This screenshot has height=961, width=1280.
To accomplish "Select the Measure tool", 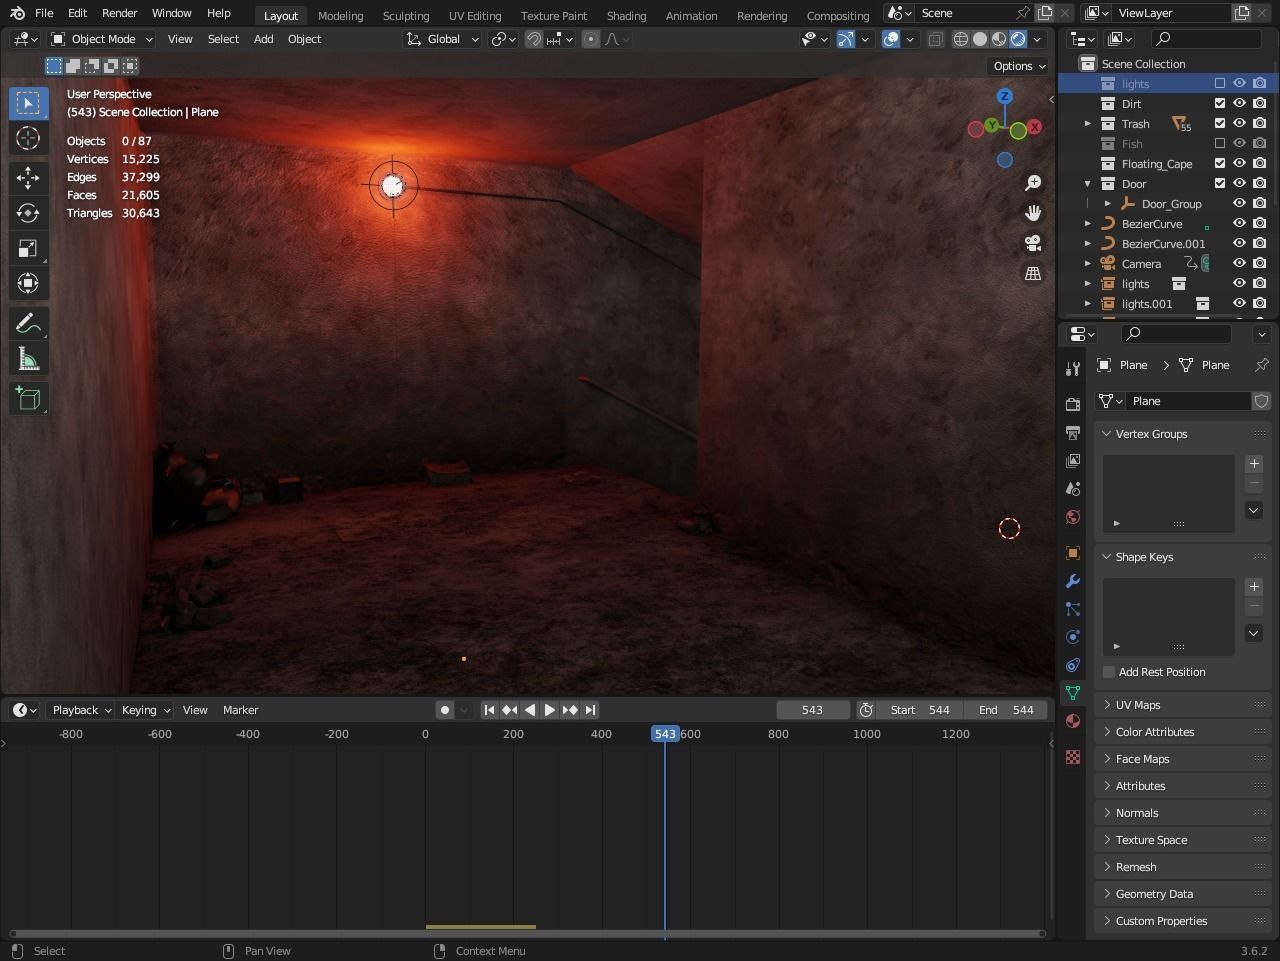I will click(x=28, y=359).
